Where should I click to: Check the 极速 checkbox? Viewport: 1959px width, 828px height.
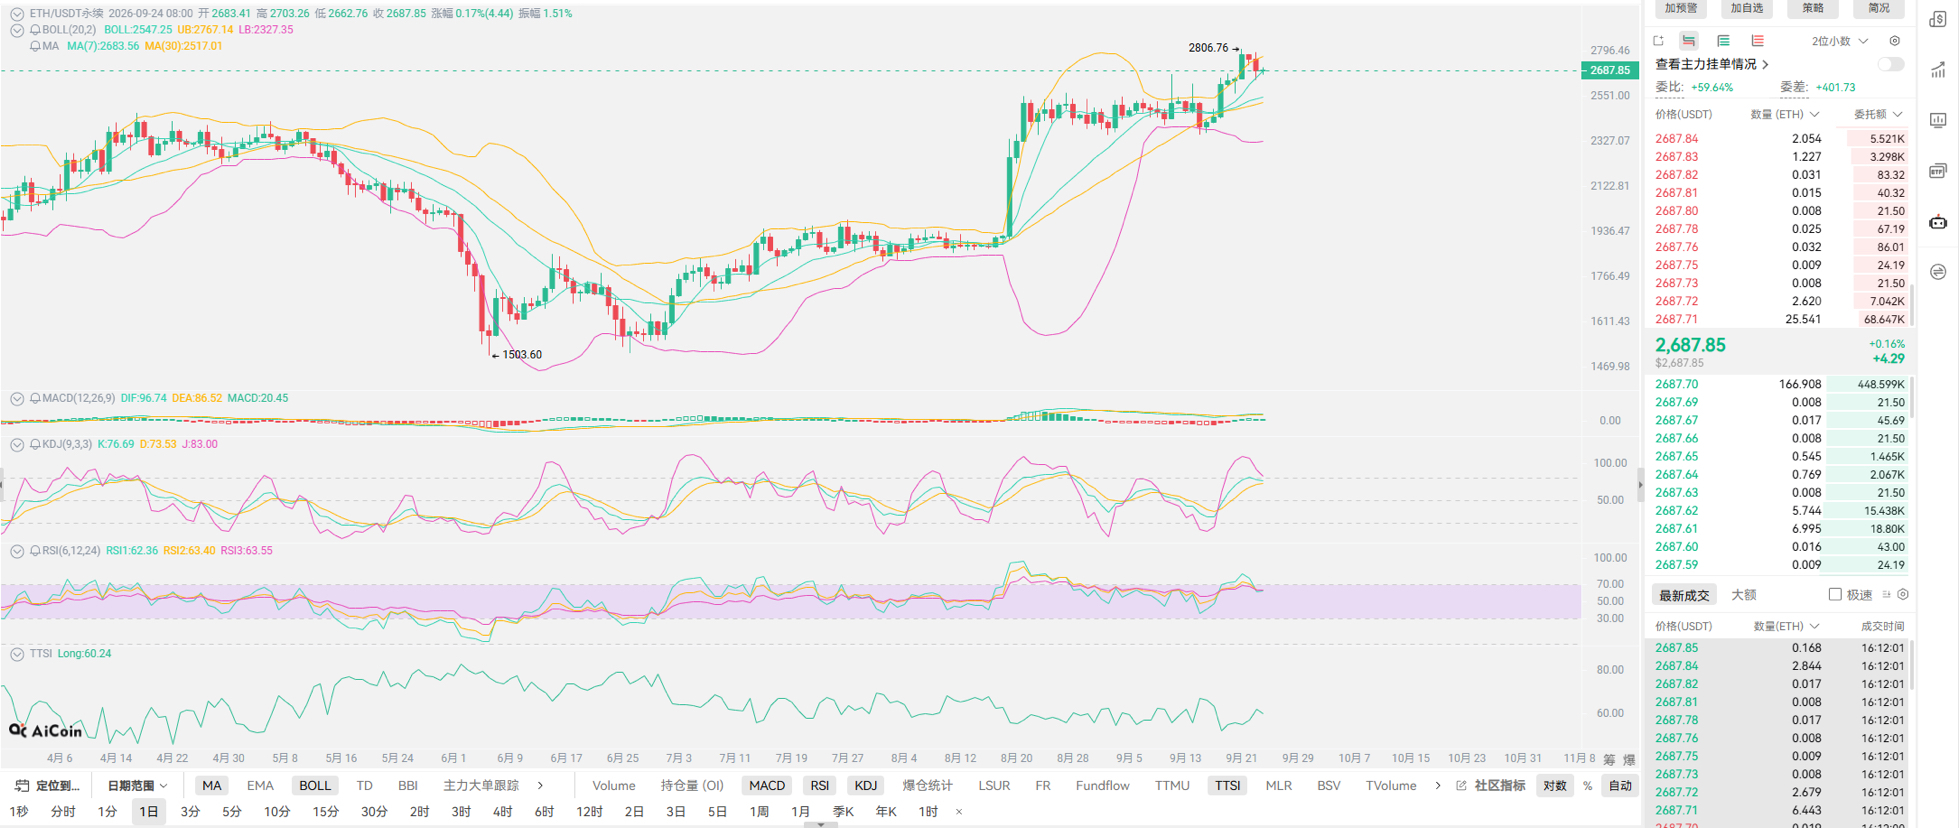[1835, 594]
